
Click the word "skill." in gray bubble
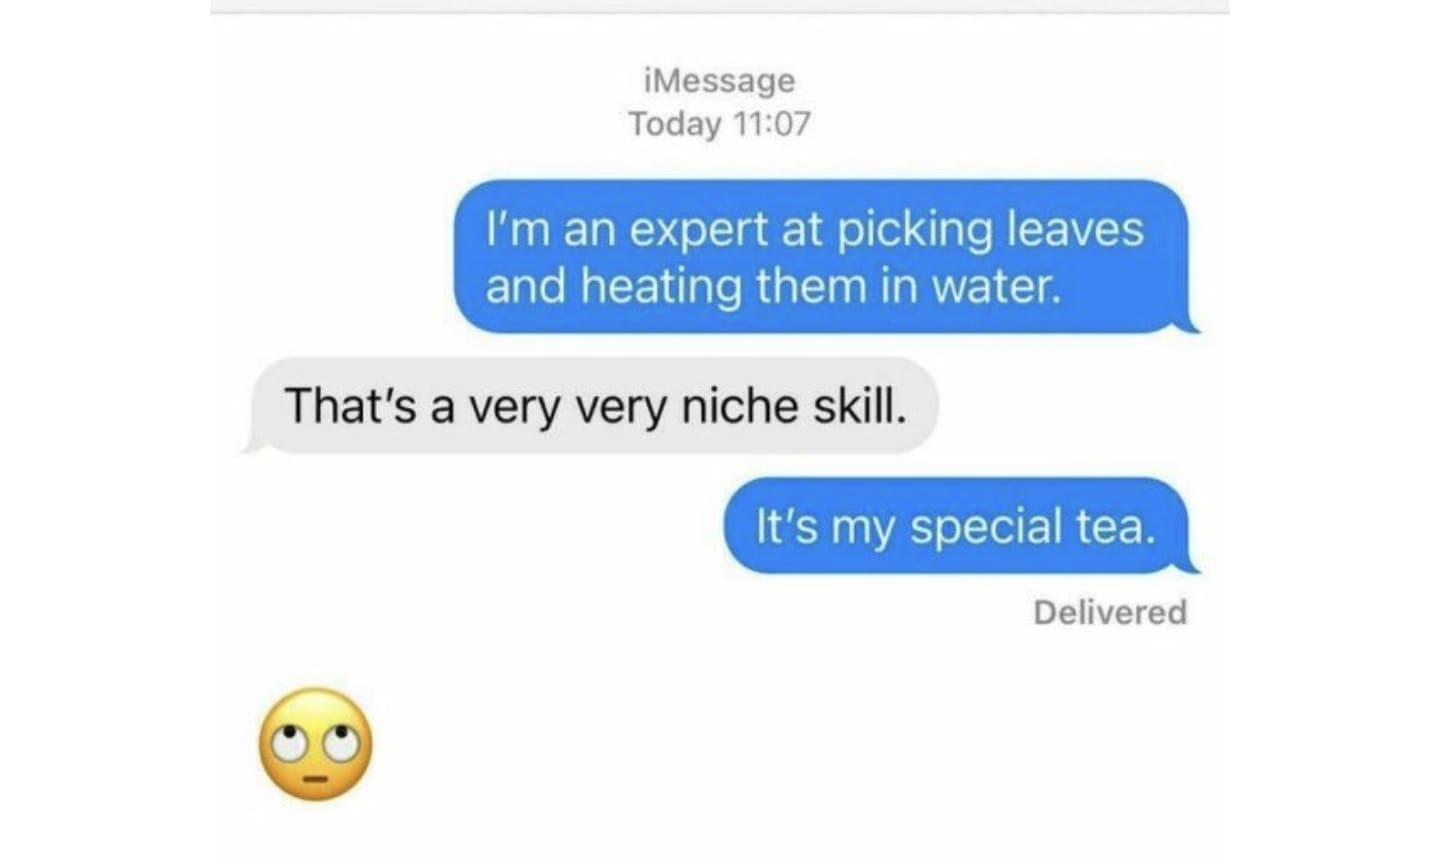(x=859, y=406)
